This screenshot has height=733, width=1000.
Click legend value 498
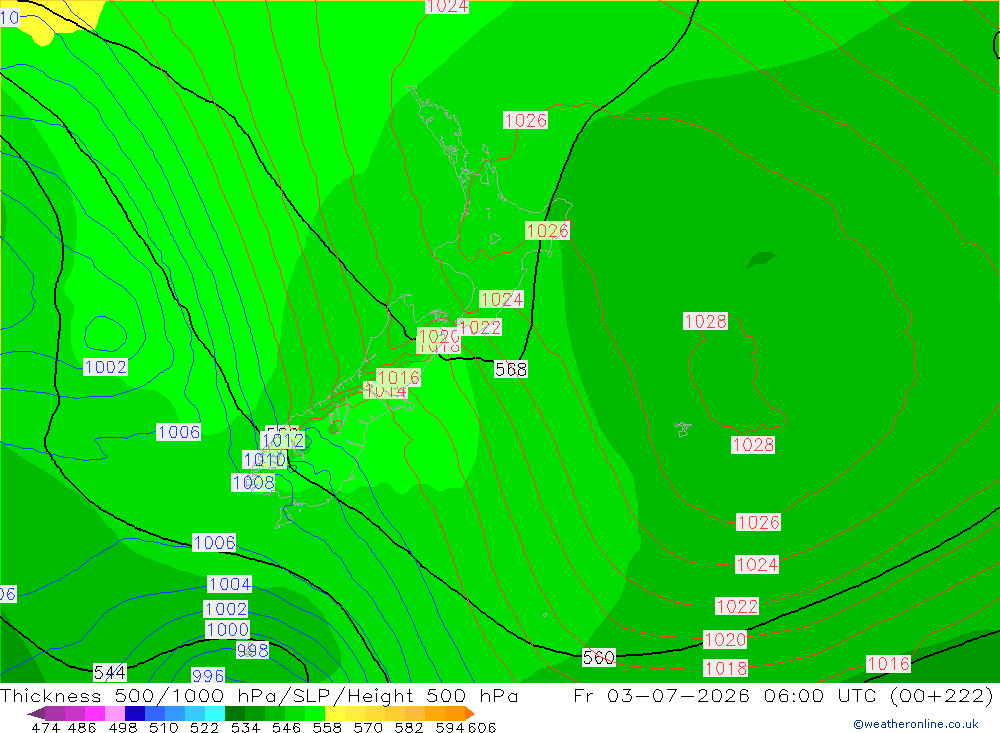(x=123, y=728)
